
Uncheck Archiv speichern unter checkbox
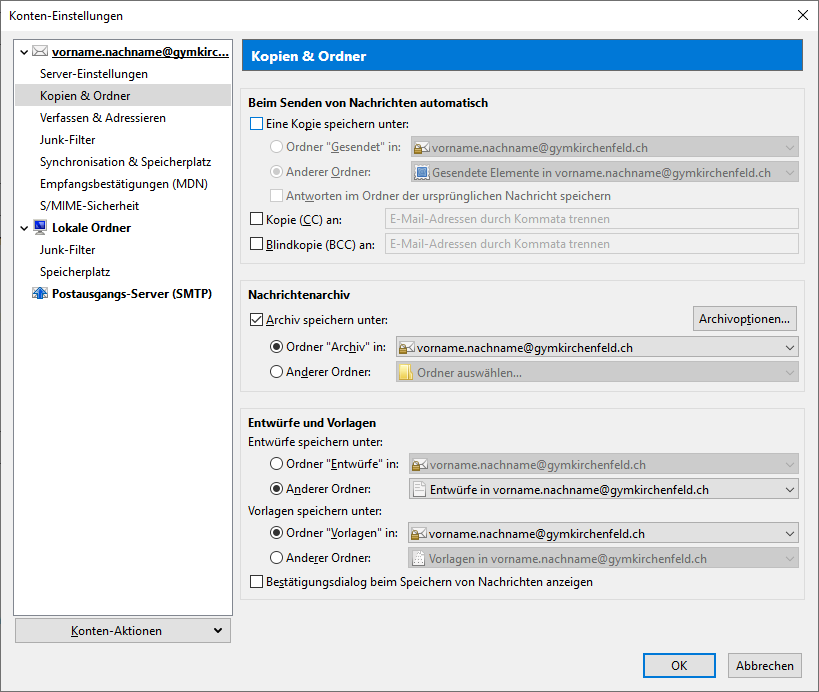[x=256, y=320]
